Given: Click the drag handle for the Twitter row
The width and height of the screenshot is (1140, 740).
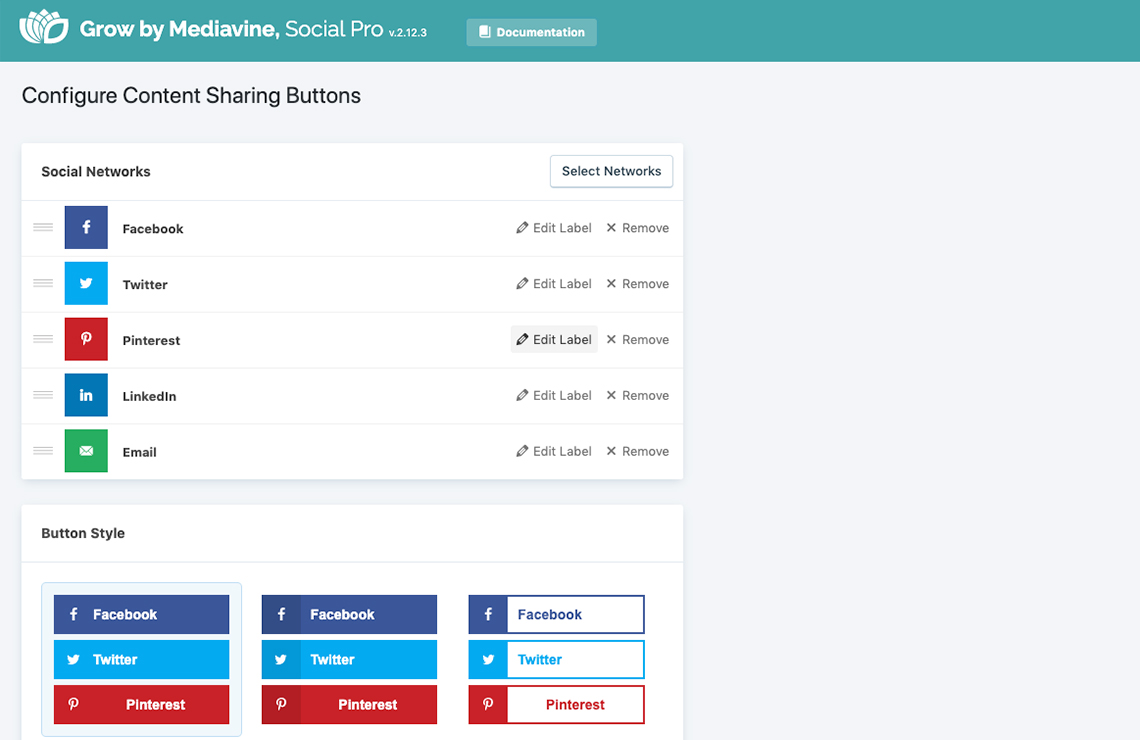Looking at the screenshot, I should (43, 283).
